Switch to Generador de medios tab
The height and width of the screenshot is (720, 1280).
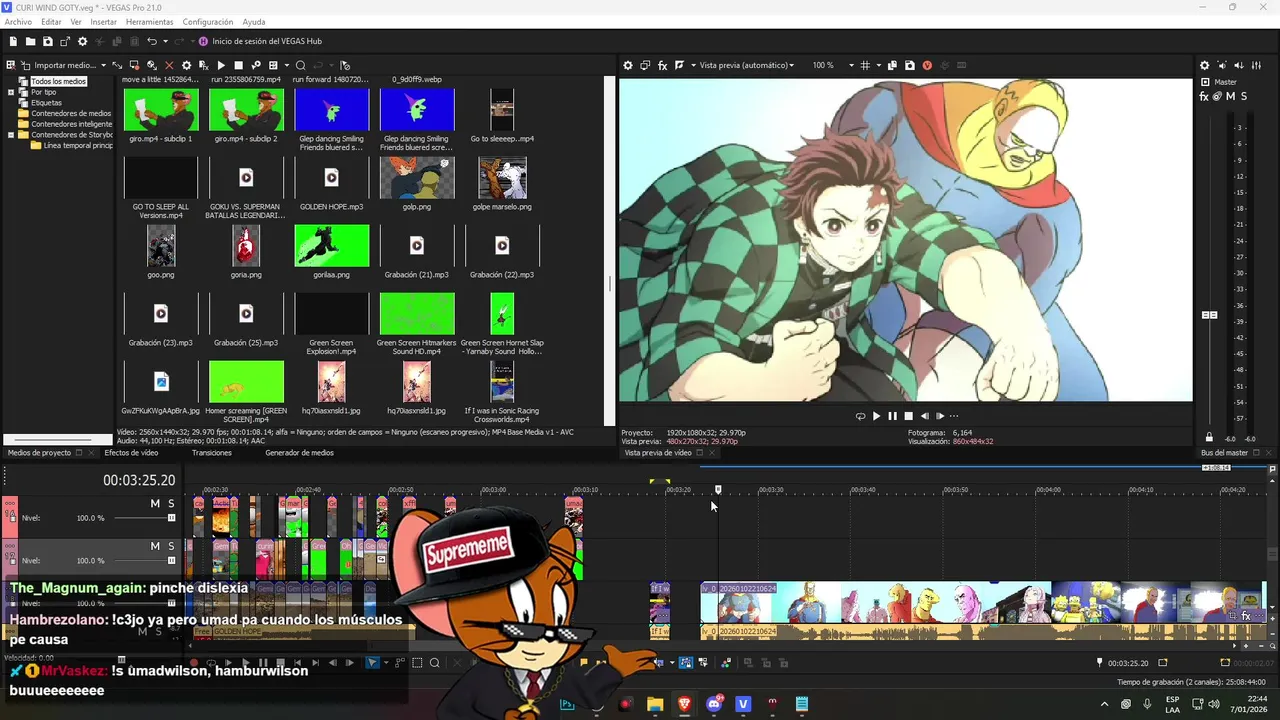coord(299,453)
